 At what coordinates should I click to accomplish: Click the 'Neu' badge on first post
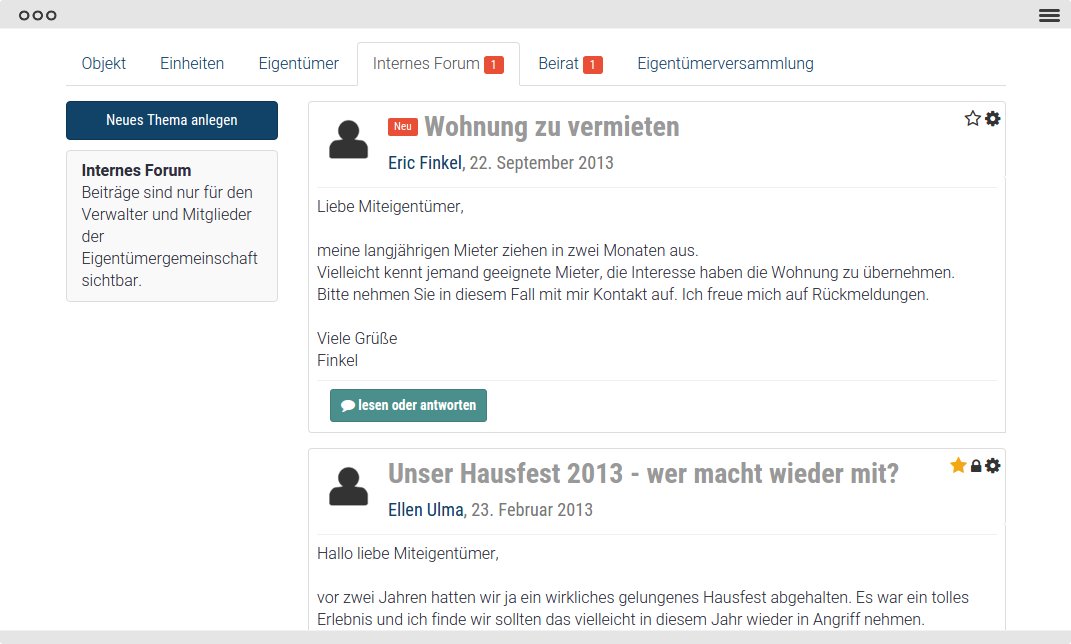pyautogui.click(x=402, y=127)
